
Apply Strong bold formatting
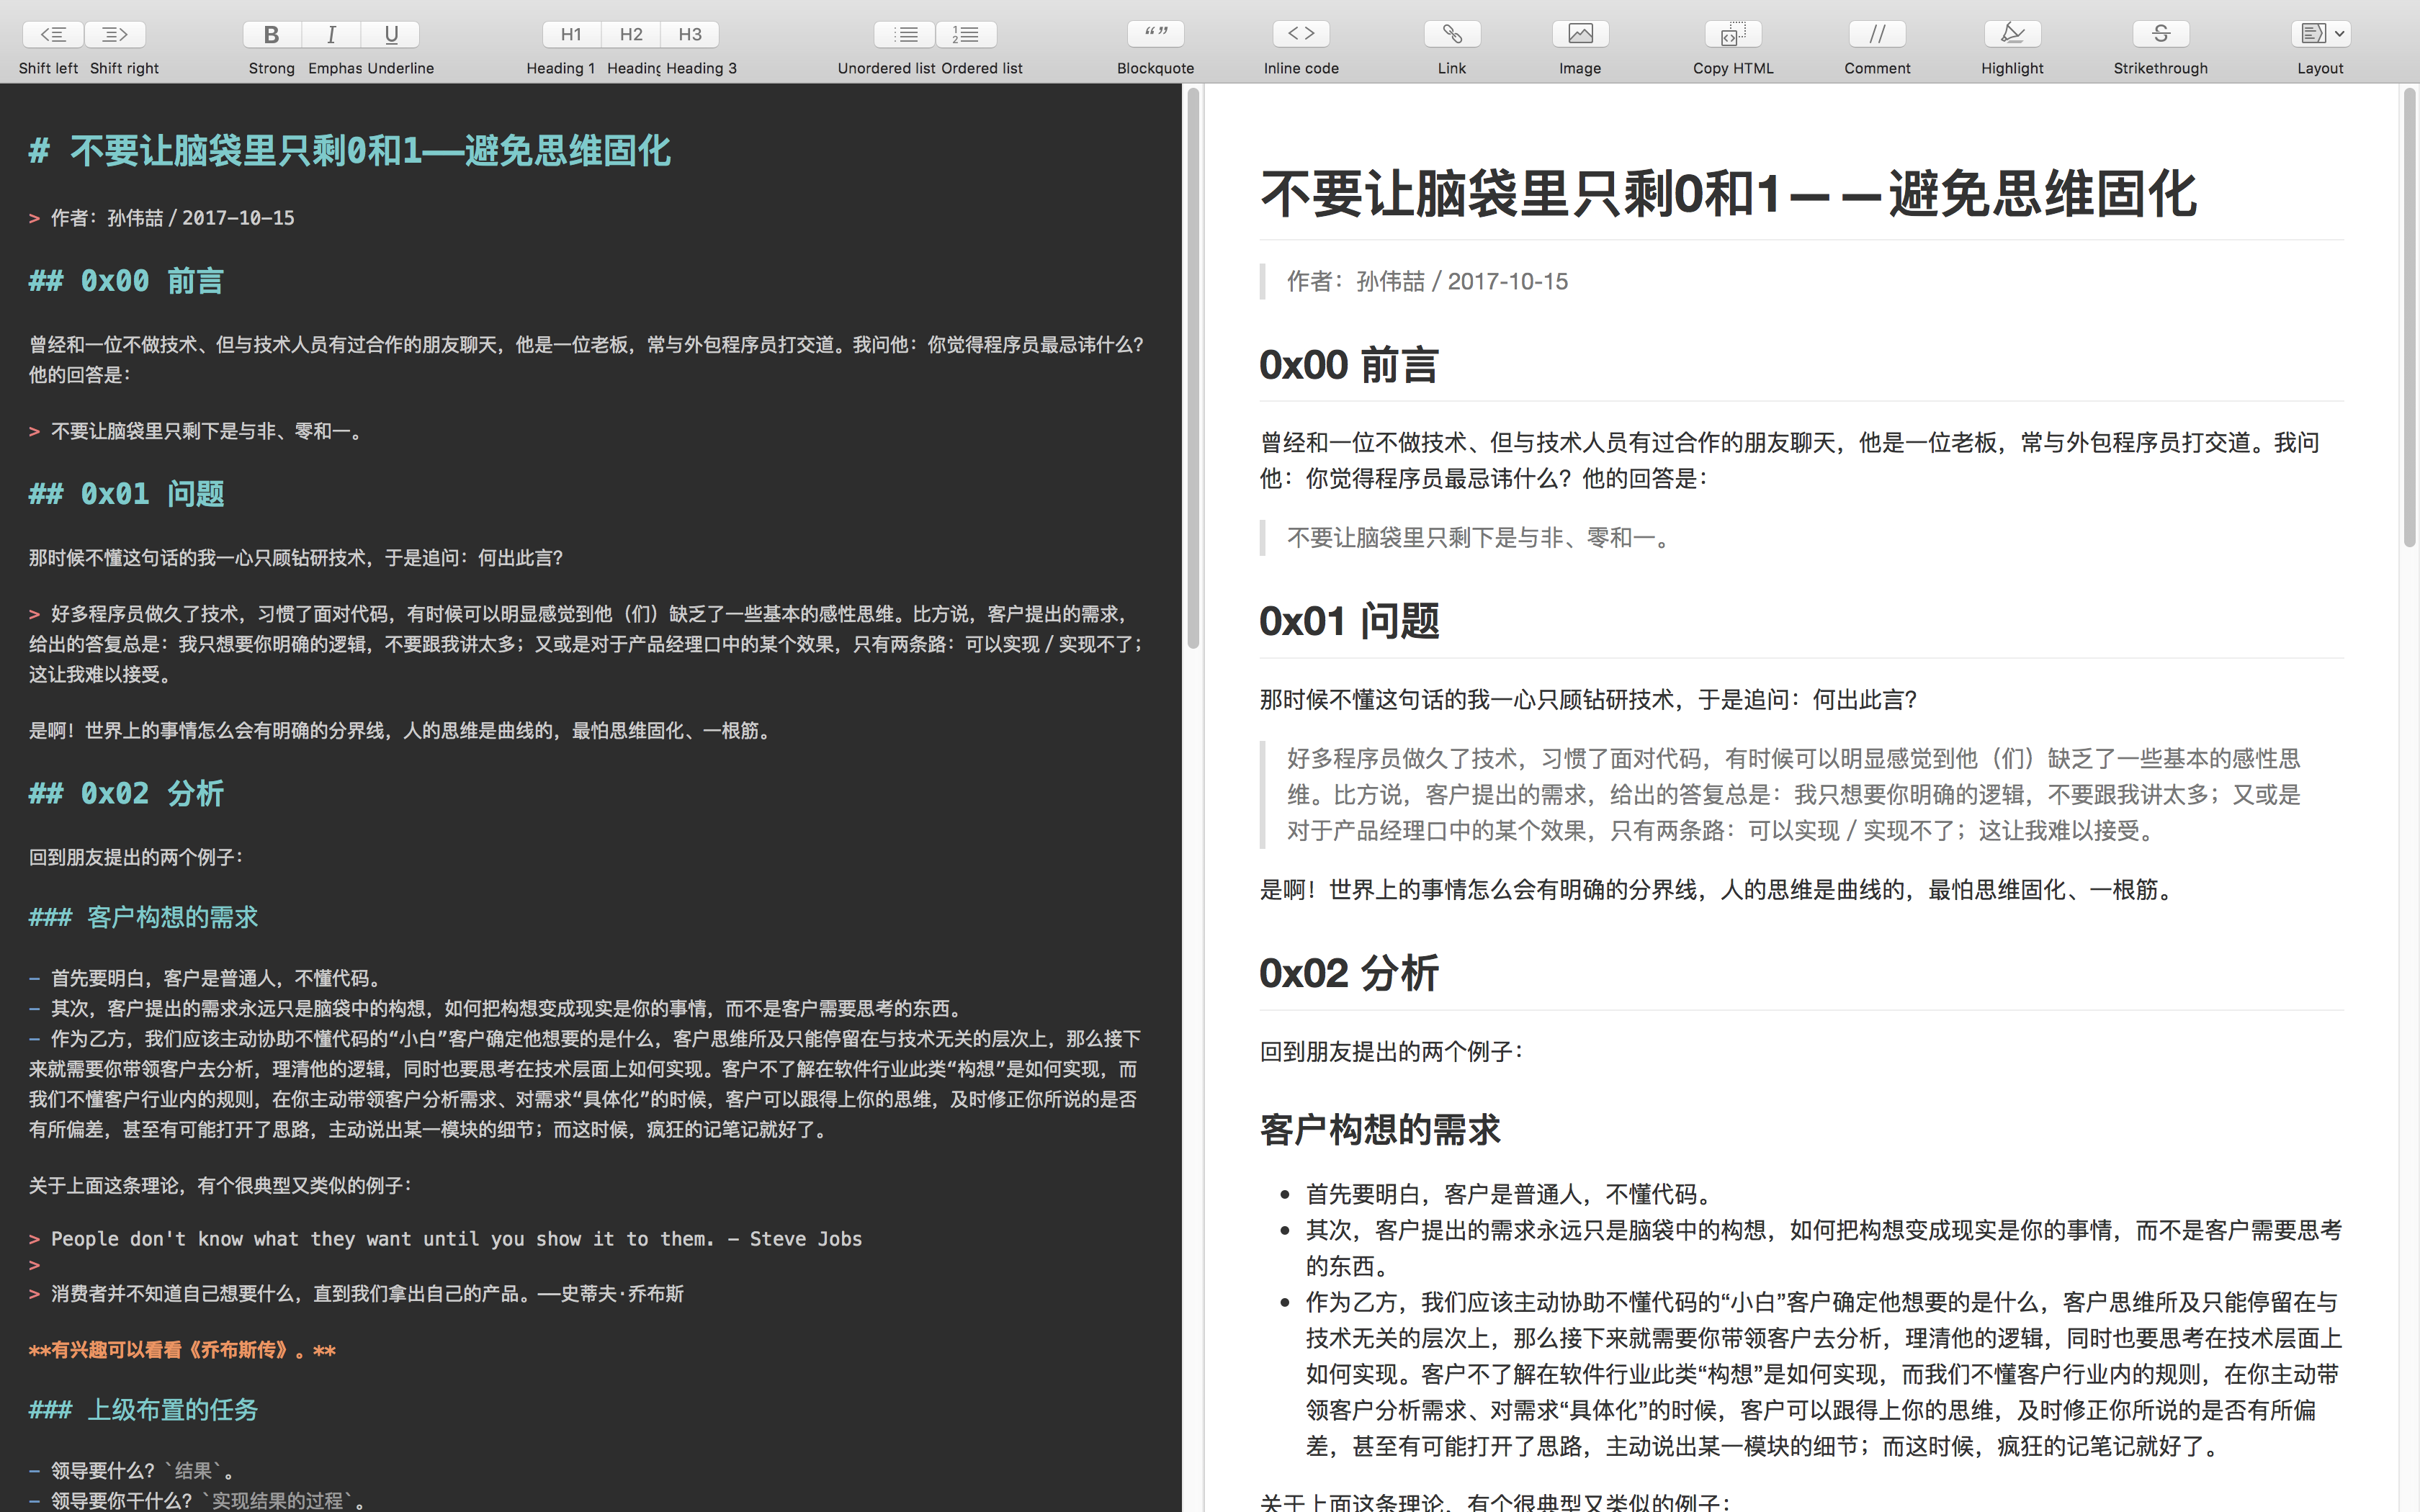coord(271,34)
